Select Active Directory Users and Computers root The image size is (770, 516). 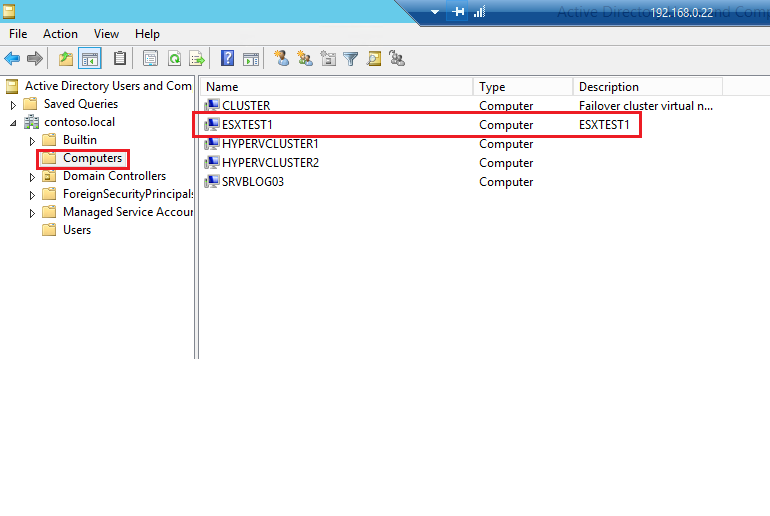108,86
